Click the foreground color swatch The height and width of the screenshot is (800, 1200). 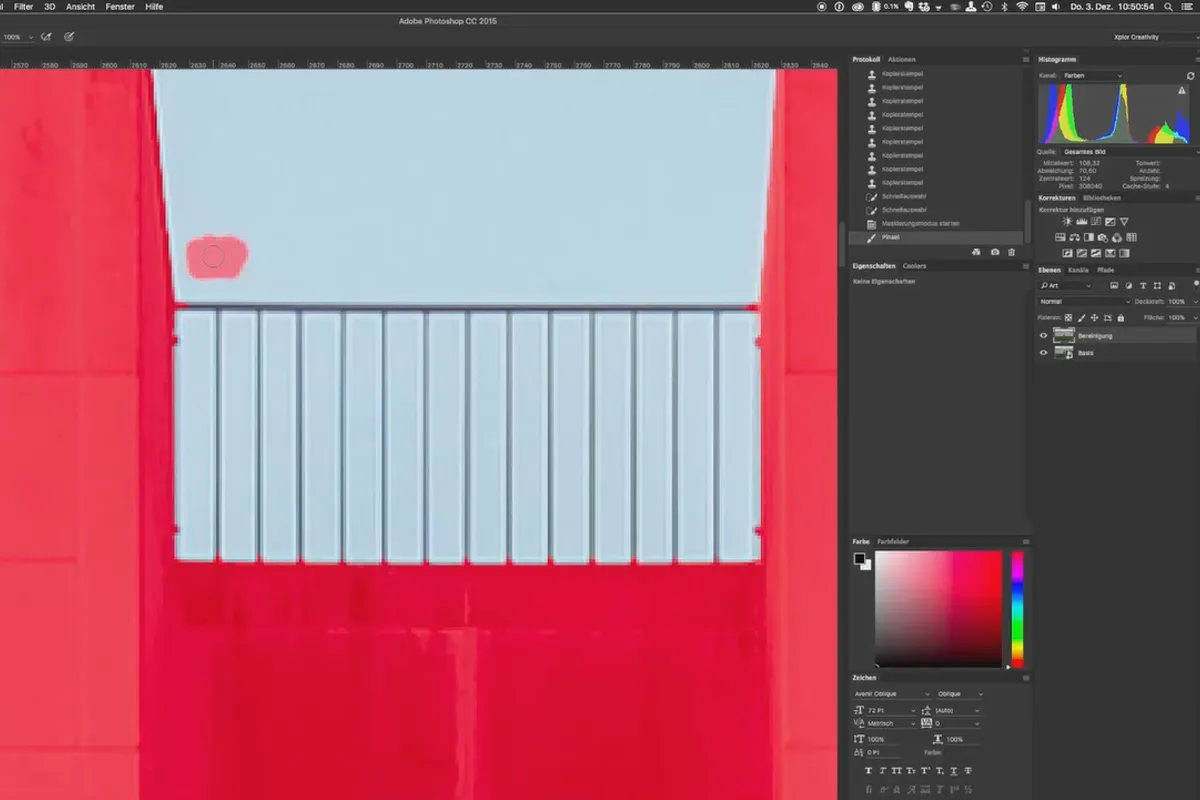tap(859, 559)
